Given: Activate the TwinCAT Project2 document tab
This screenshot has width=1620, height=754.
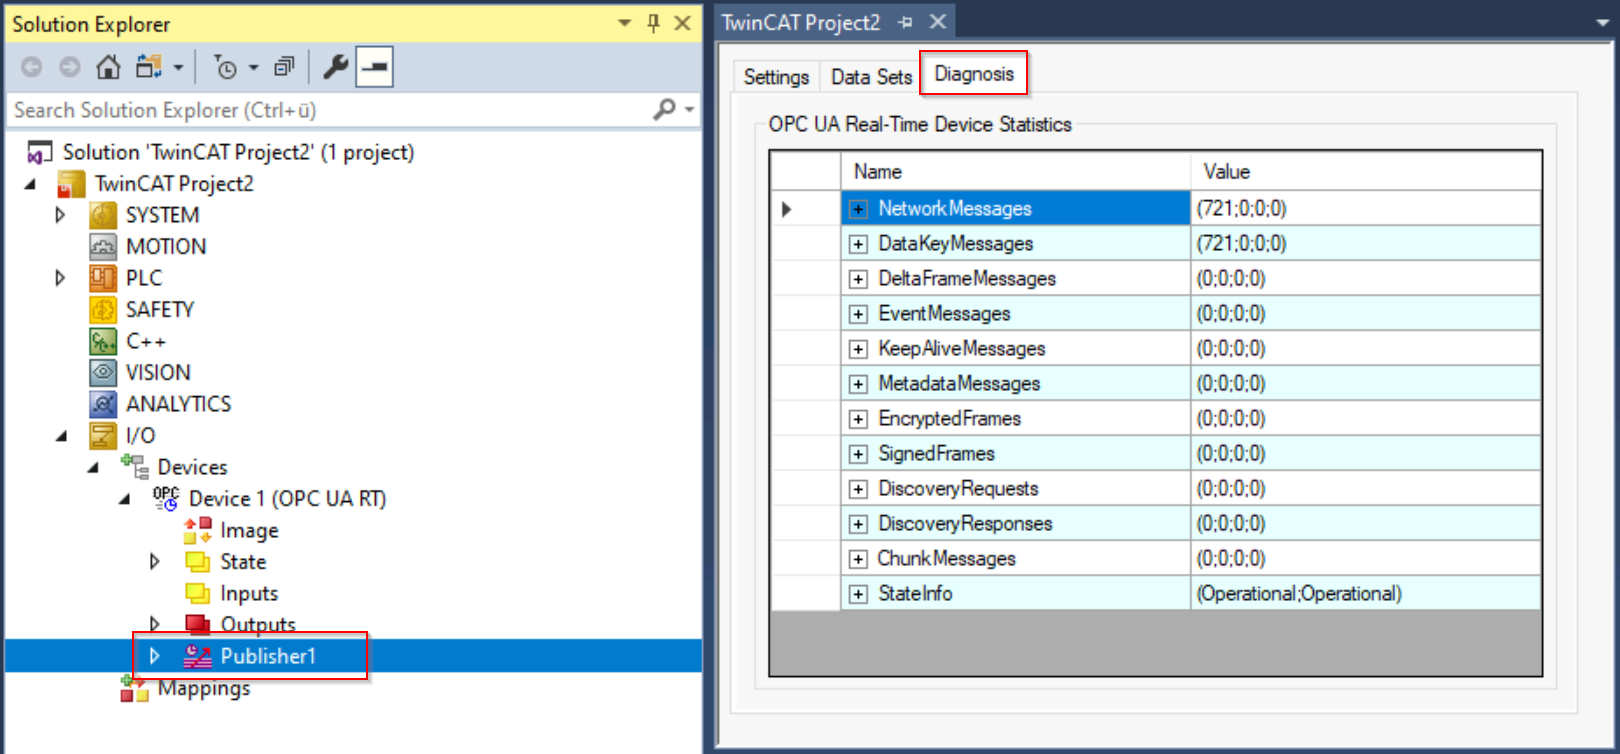Looking at the screenshot, I should coord(801,22).
